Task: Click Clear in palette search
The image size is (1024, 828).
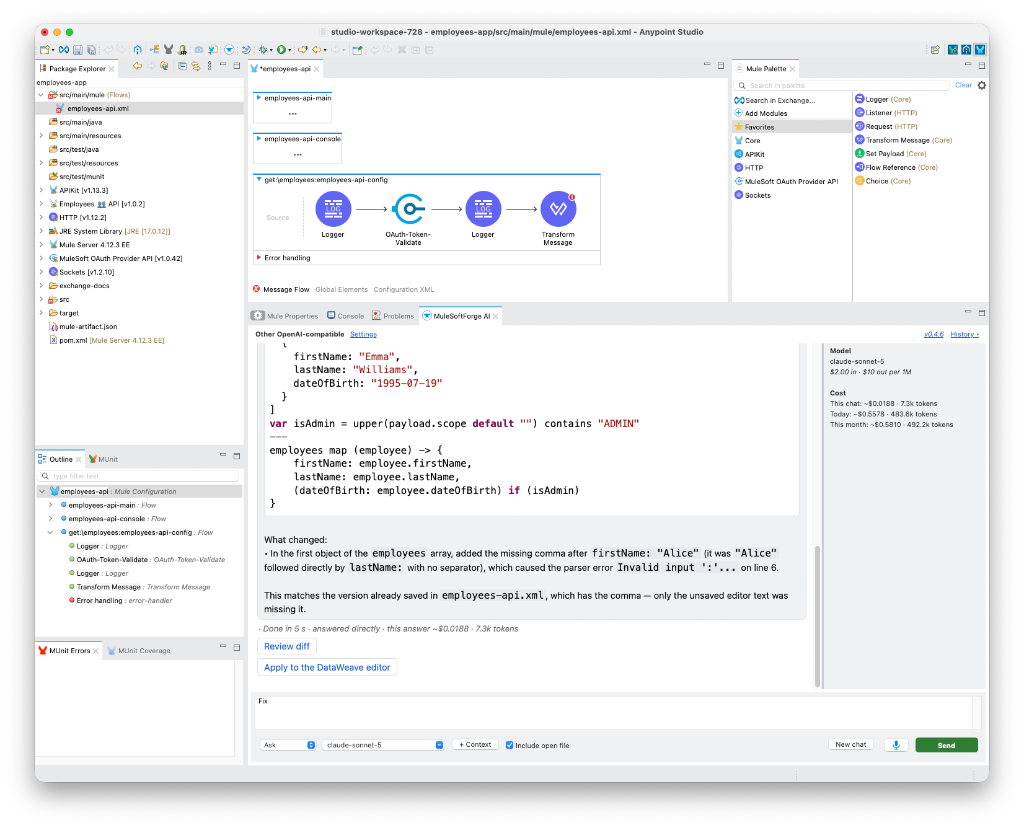Action: (963, 86)
